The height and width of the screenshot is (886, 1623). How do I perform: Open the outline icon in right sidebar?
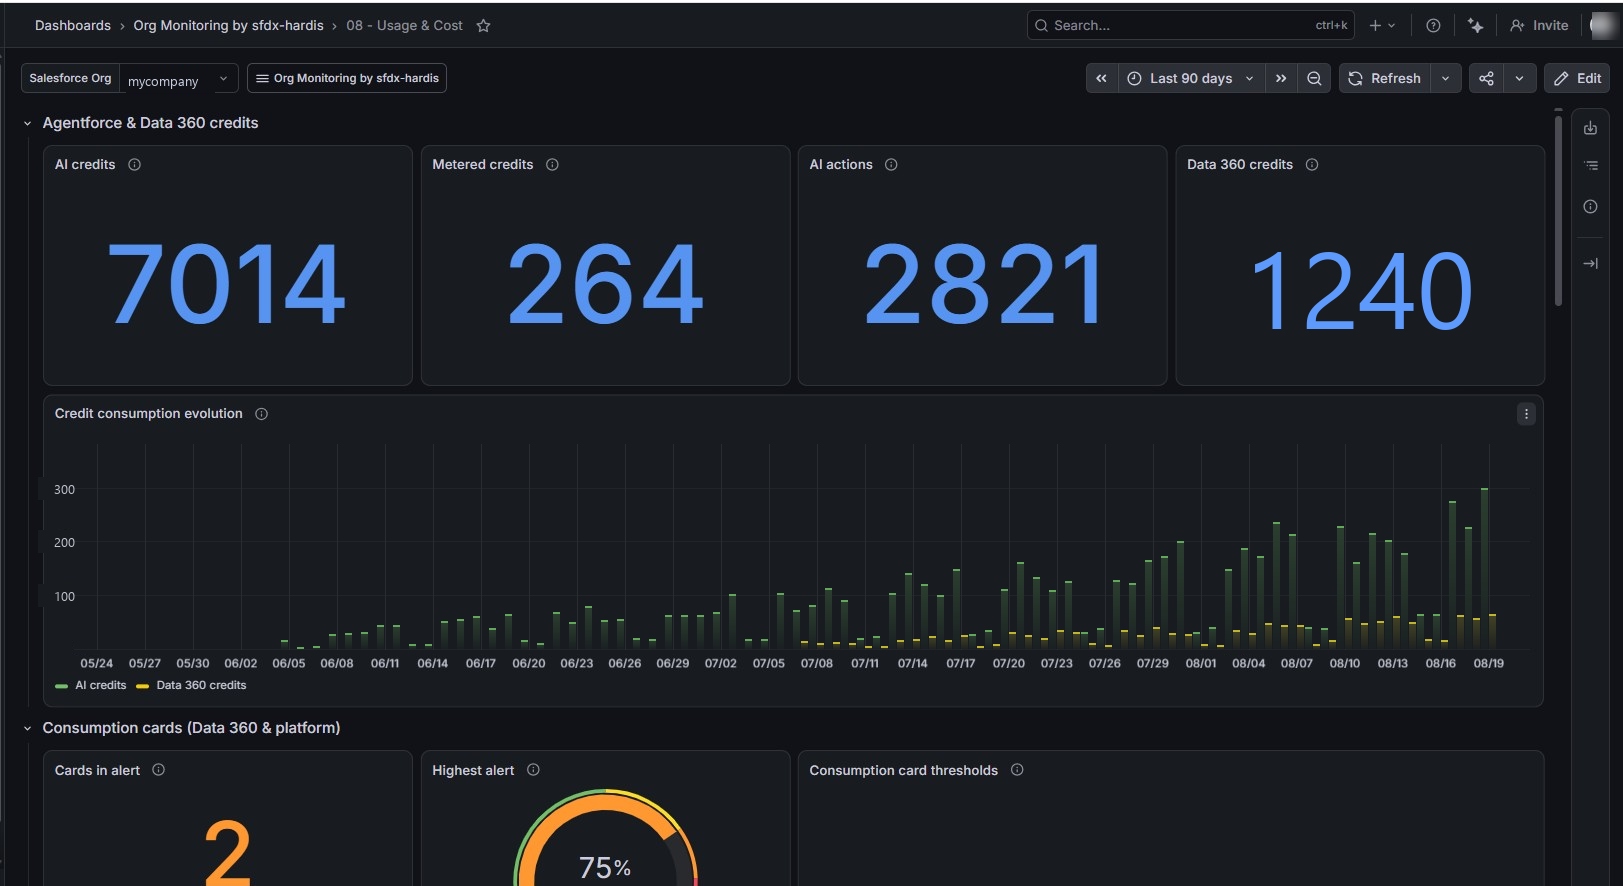point(1591,166)
